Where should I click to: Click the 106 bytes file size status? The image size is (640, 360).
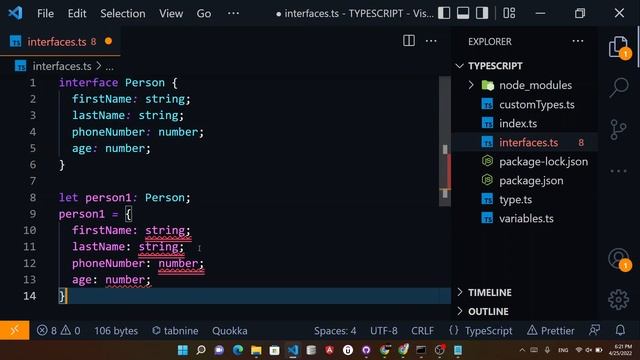pyautogui.click(x=116, y=331)
